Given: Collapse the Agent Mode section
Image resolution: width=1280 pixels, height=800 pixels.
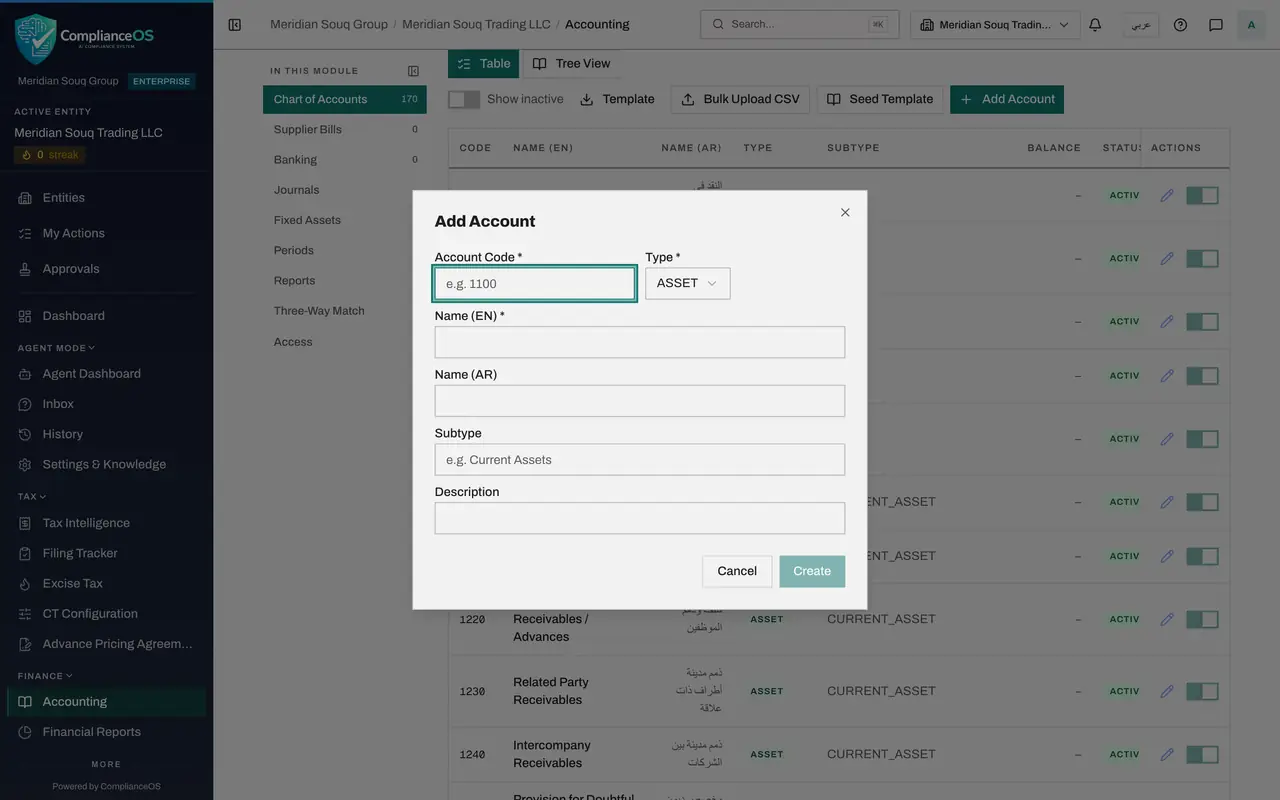Looking at the screenshot, I should coord(56,348).
